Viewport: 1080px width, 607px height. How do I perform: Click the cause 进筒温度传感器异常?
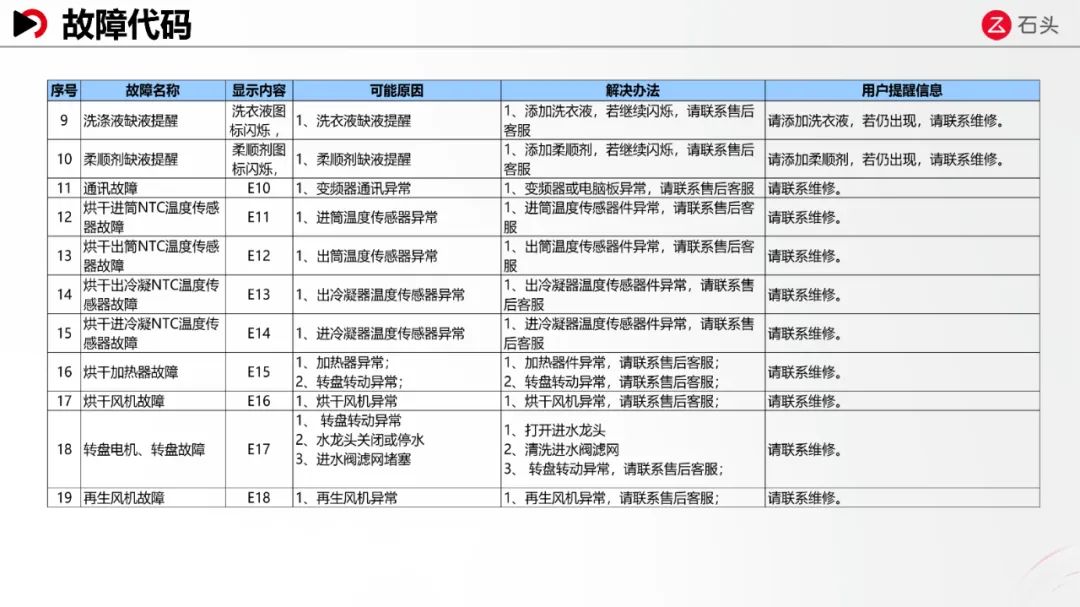point(377,217)
